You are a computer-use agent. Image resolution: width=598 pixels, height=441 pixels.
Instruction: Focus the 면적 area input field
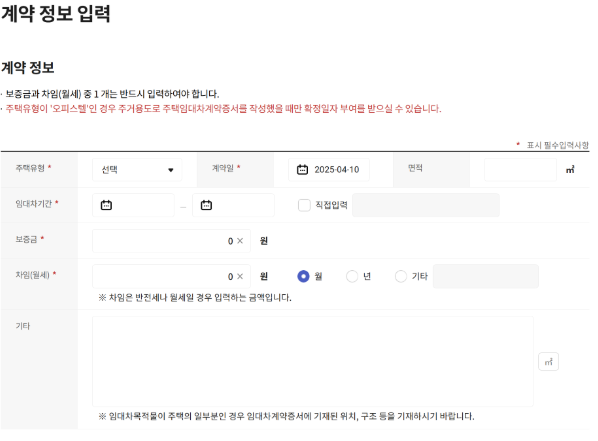520,170
